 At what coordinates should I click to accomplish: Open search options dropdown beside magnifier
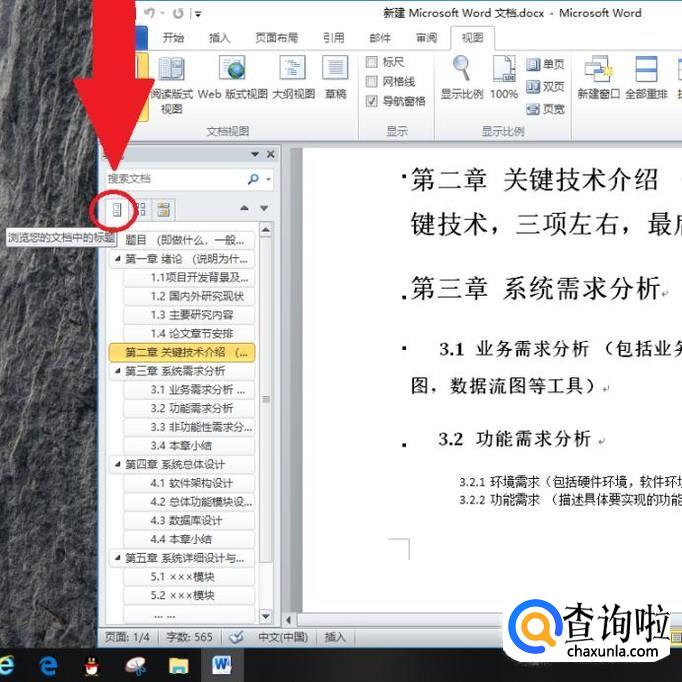269,179
